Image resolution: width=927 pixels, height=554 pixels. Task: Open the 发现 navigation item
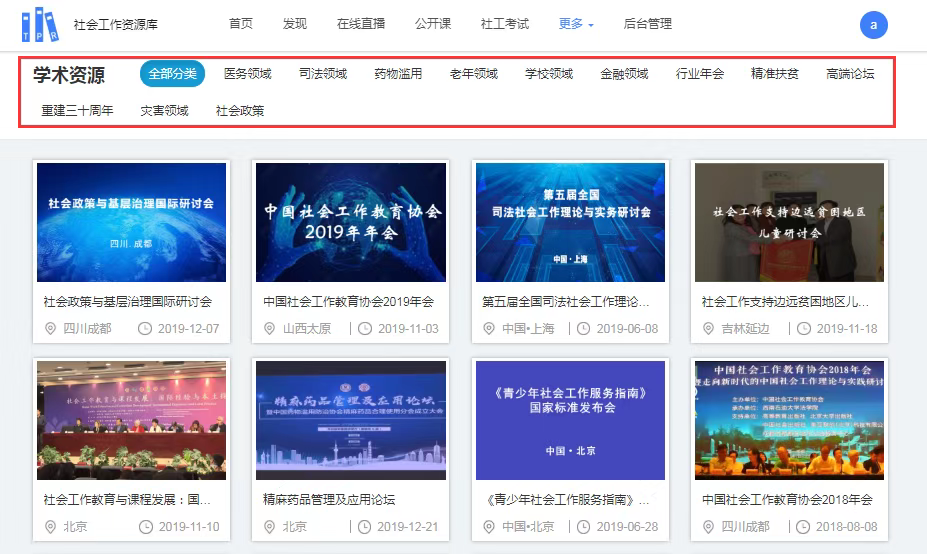(x=294, y=24)
